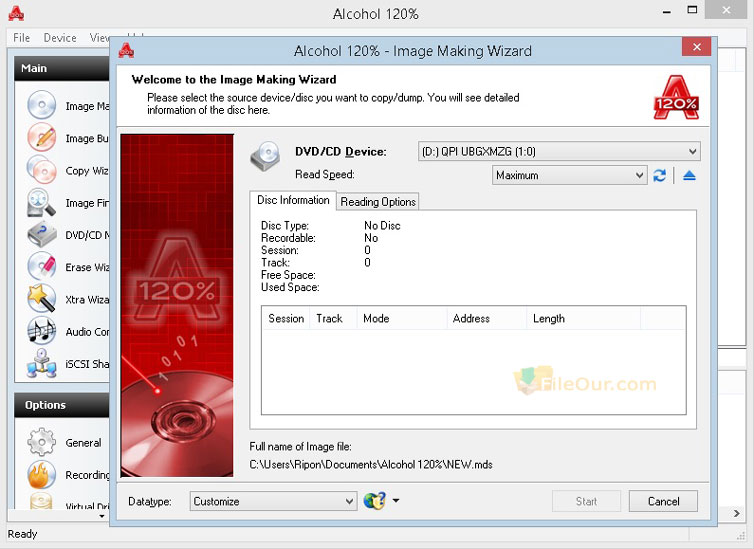Click the Cancel button
The image size is (754, 549).
pyautogui.click(x=663, y=501)
